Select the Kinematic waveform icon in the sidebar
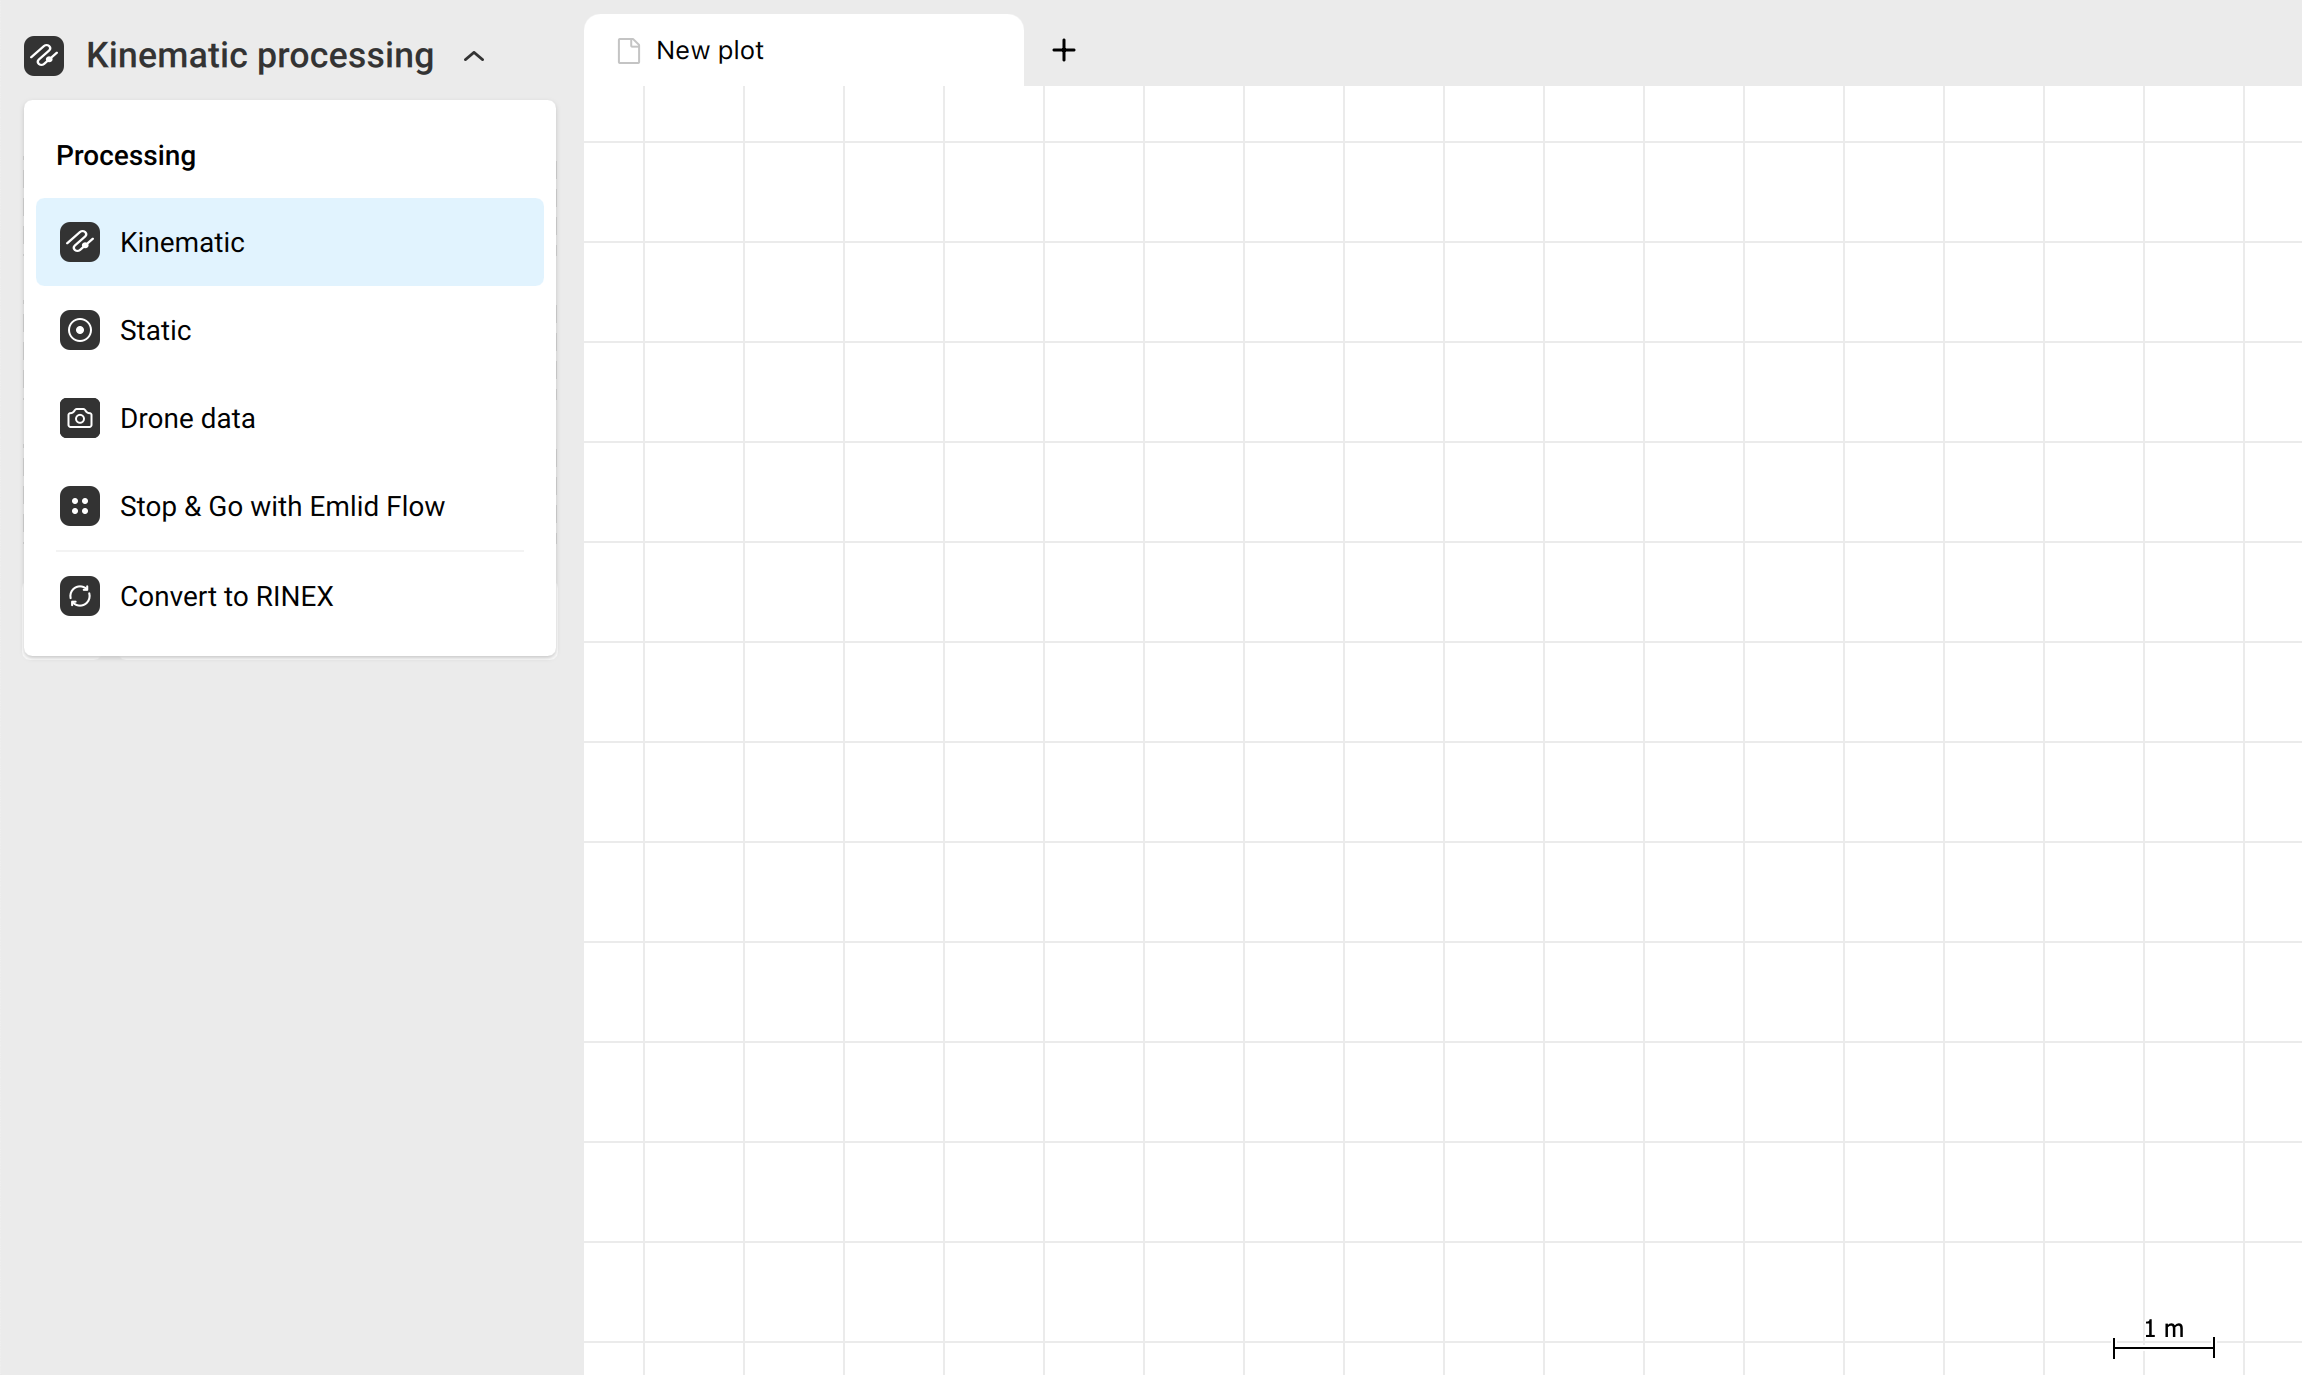The height and width of the screenshot is (1375, 2302). point(80,242)
